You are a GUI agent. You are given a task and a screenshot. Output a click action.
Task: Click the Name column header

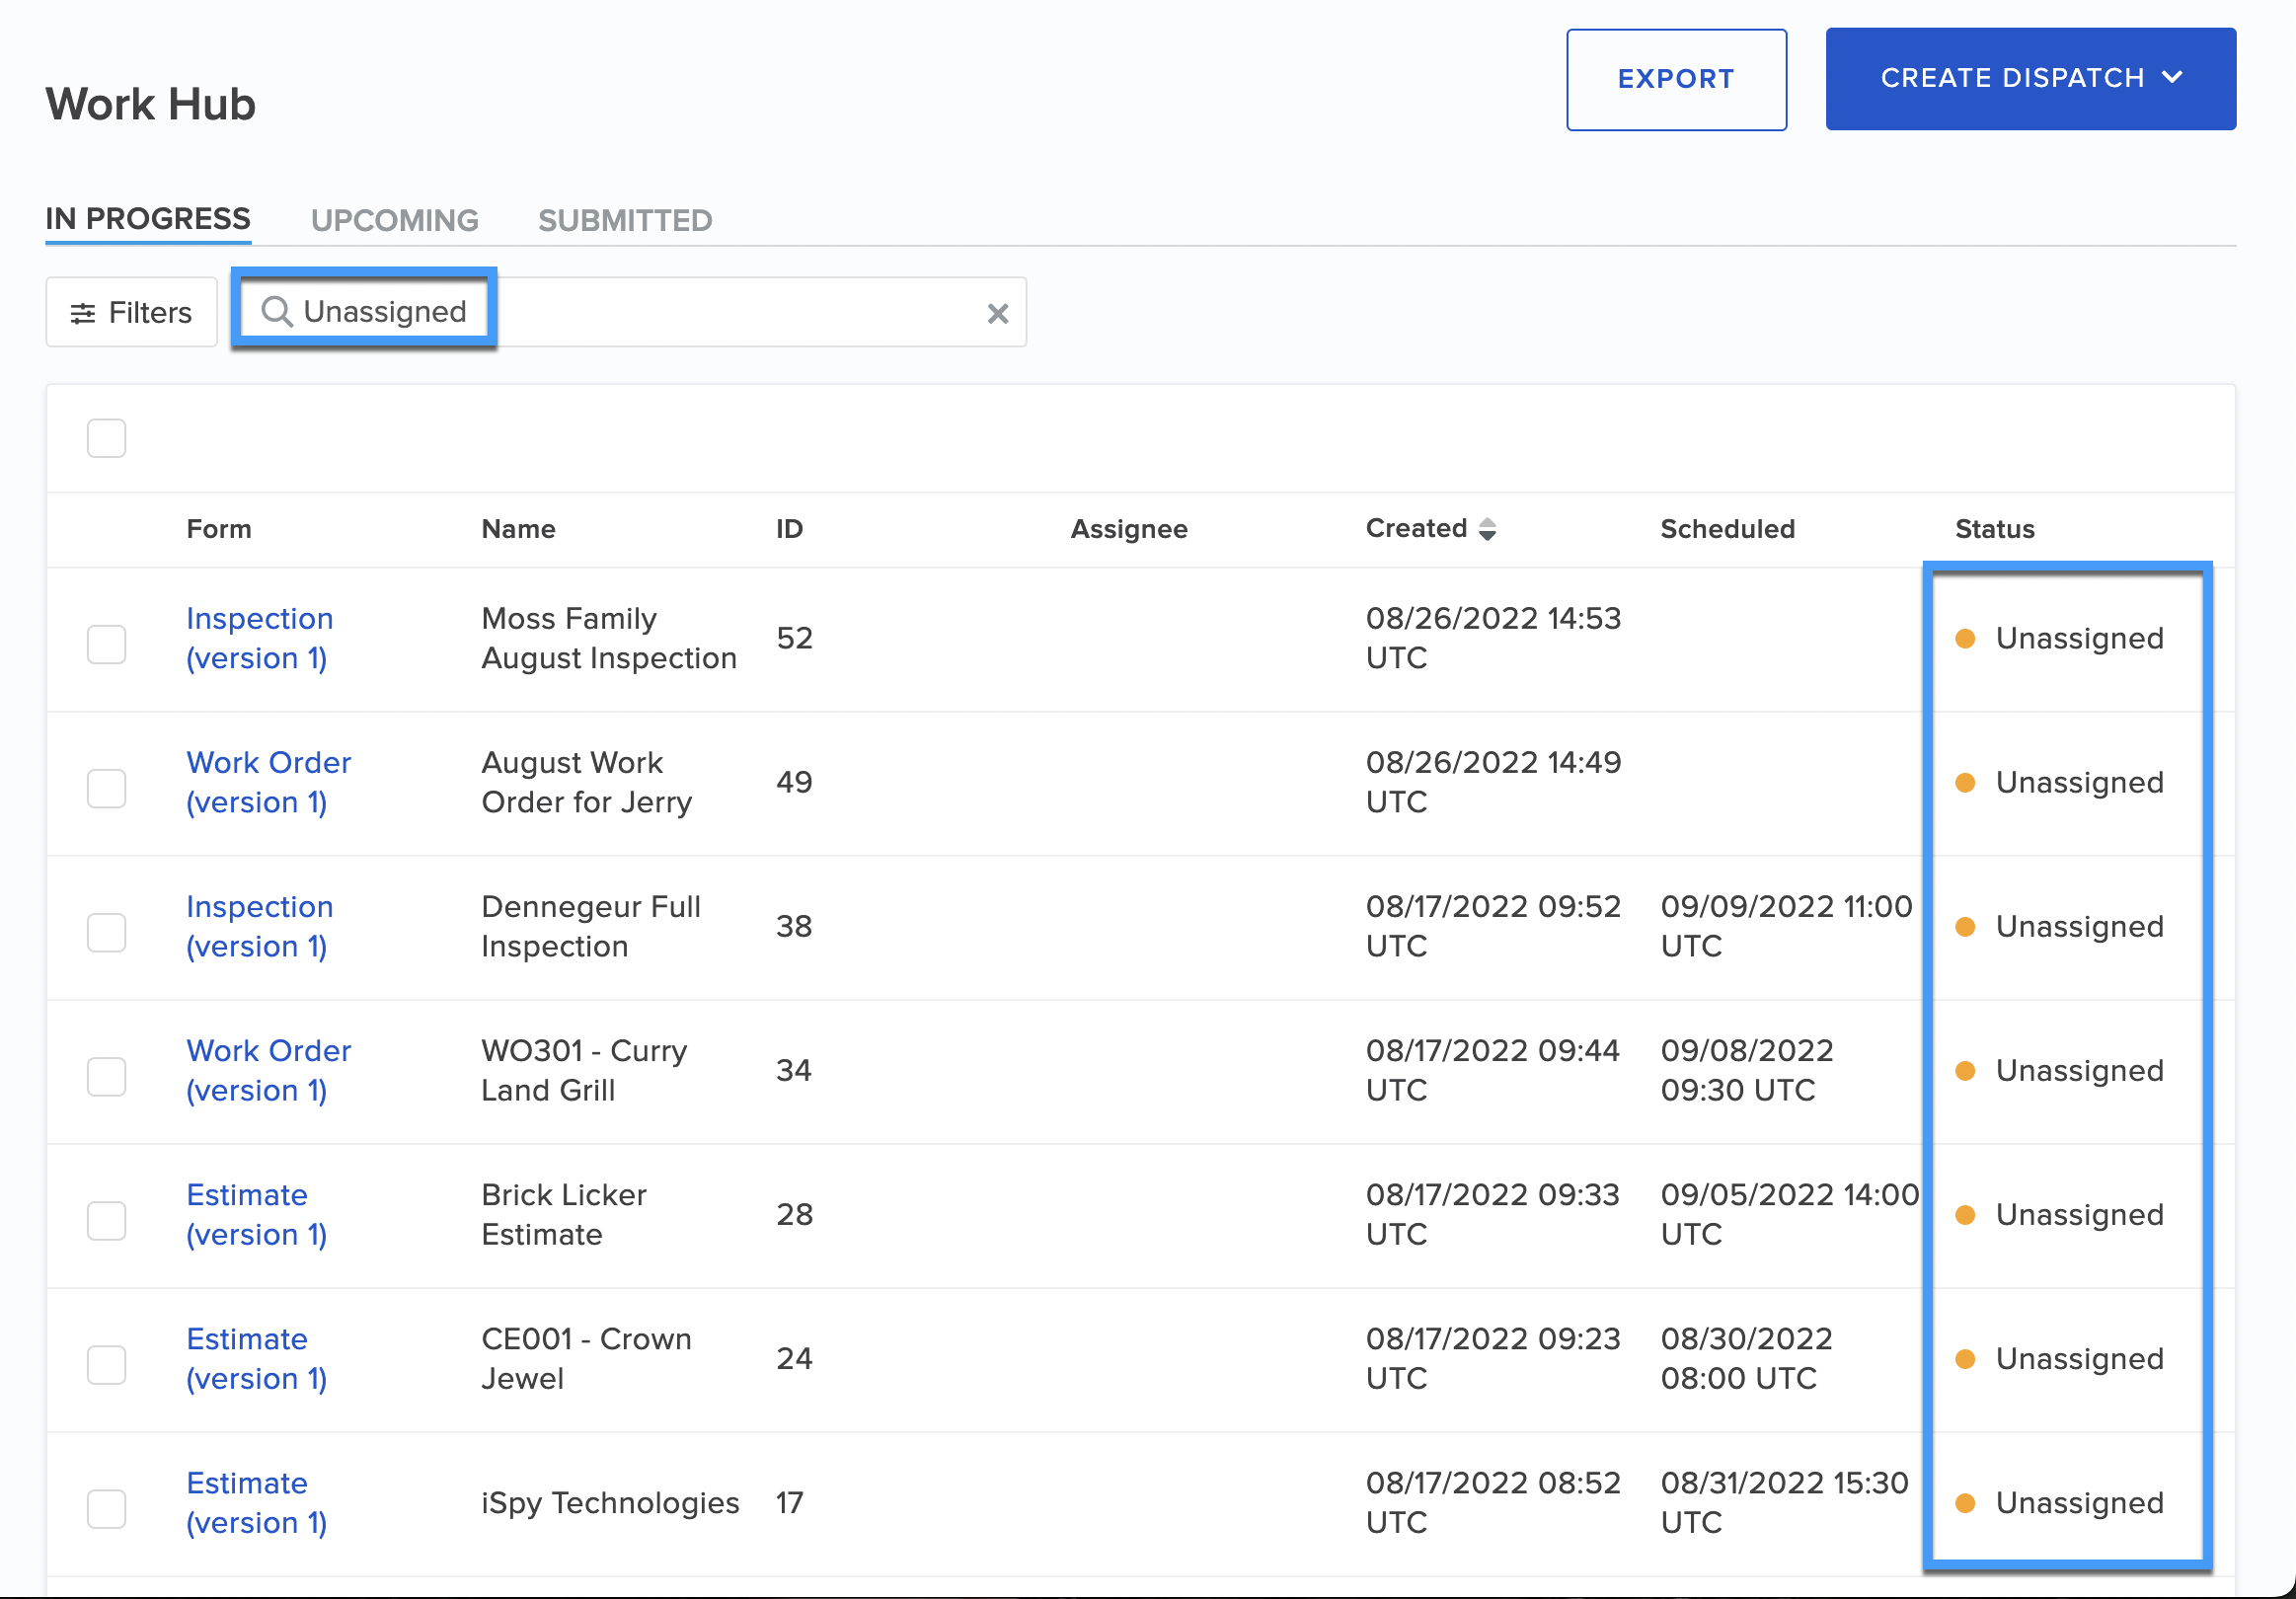click(518, 529)
